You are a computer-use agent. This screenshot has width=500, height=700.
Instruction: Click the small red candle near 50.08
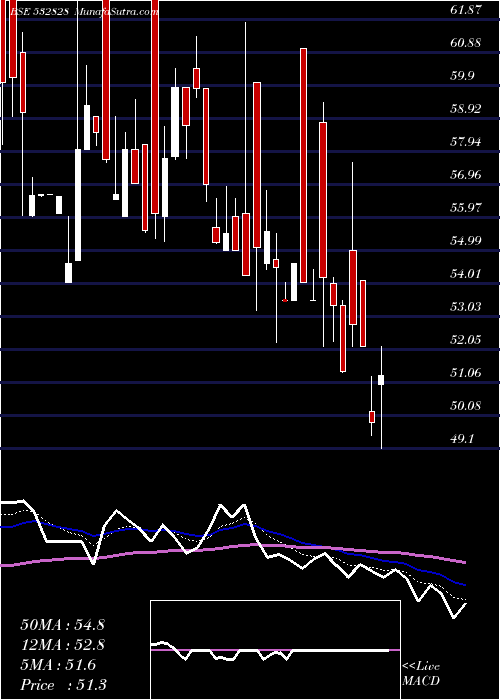point(371,417)
